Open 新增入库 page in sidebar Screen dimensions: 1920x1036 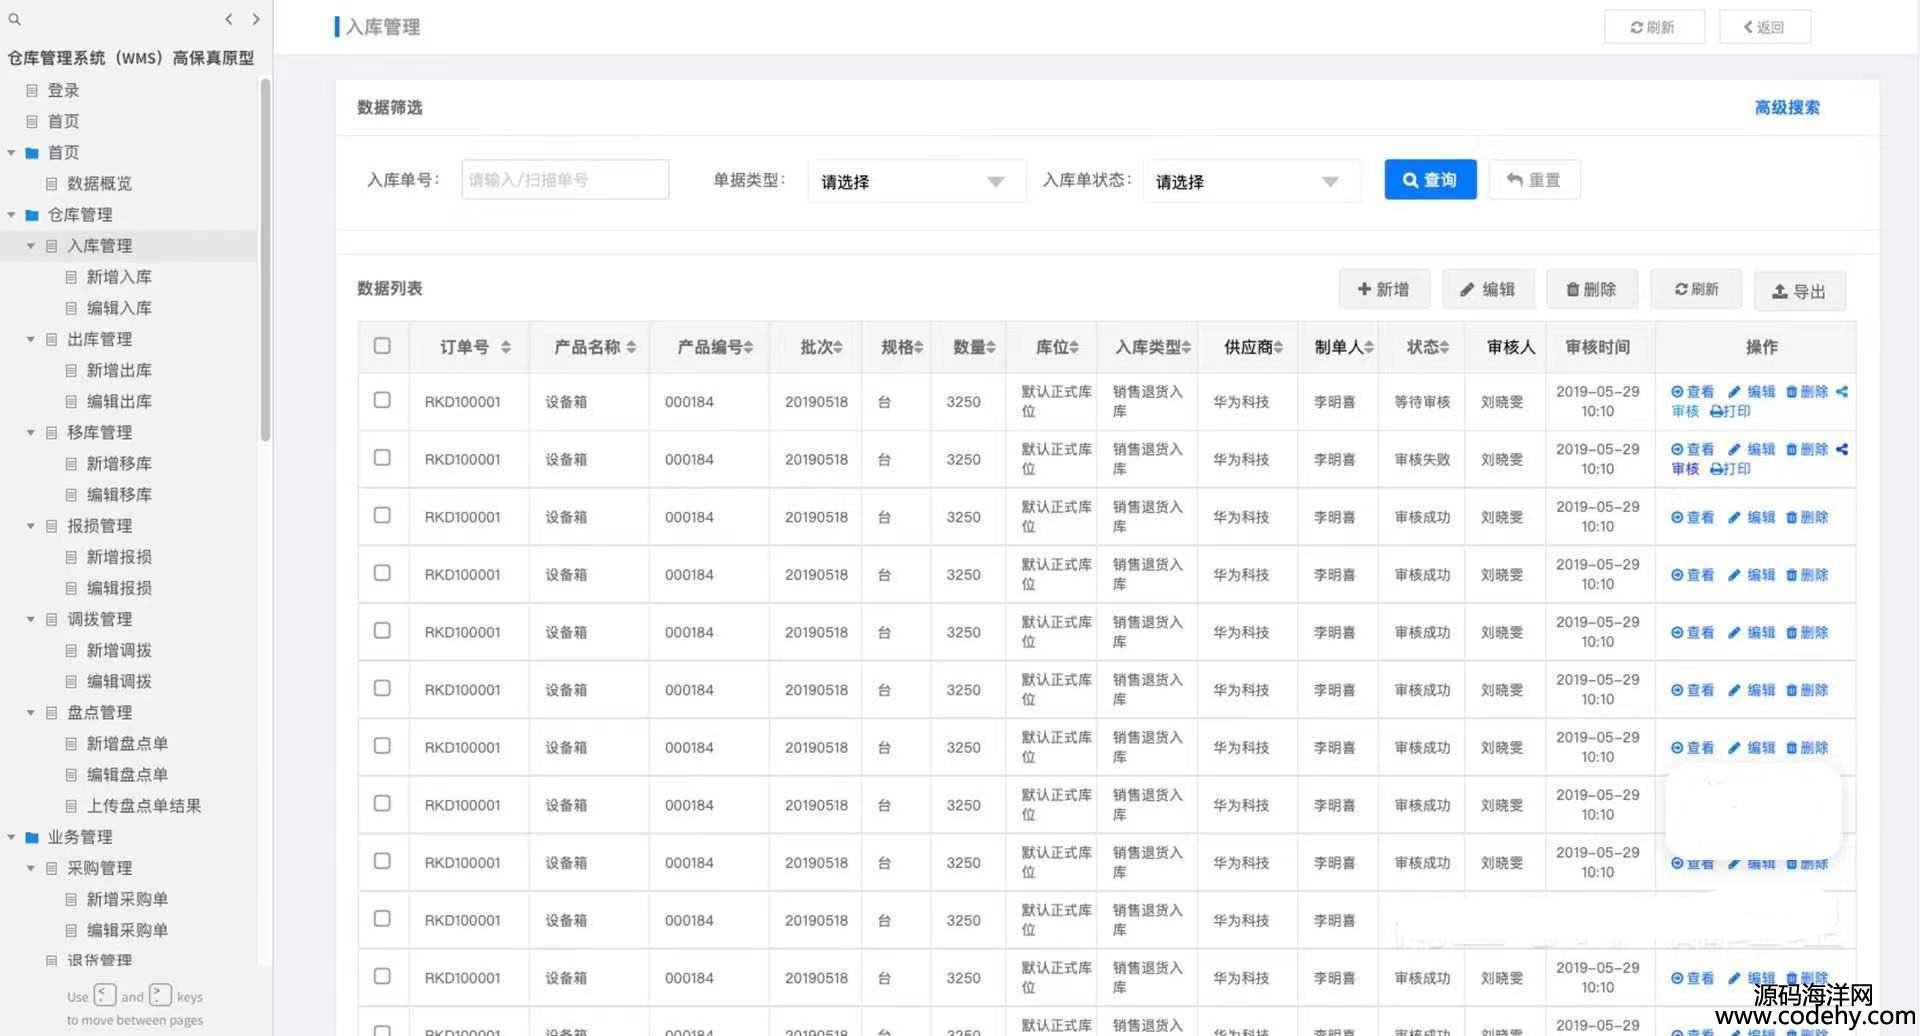tap(119, 277)
